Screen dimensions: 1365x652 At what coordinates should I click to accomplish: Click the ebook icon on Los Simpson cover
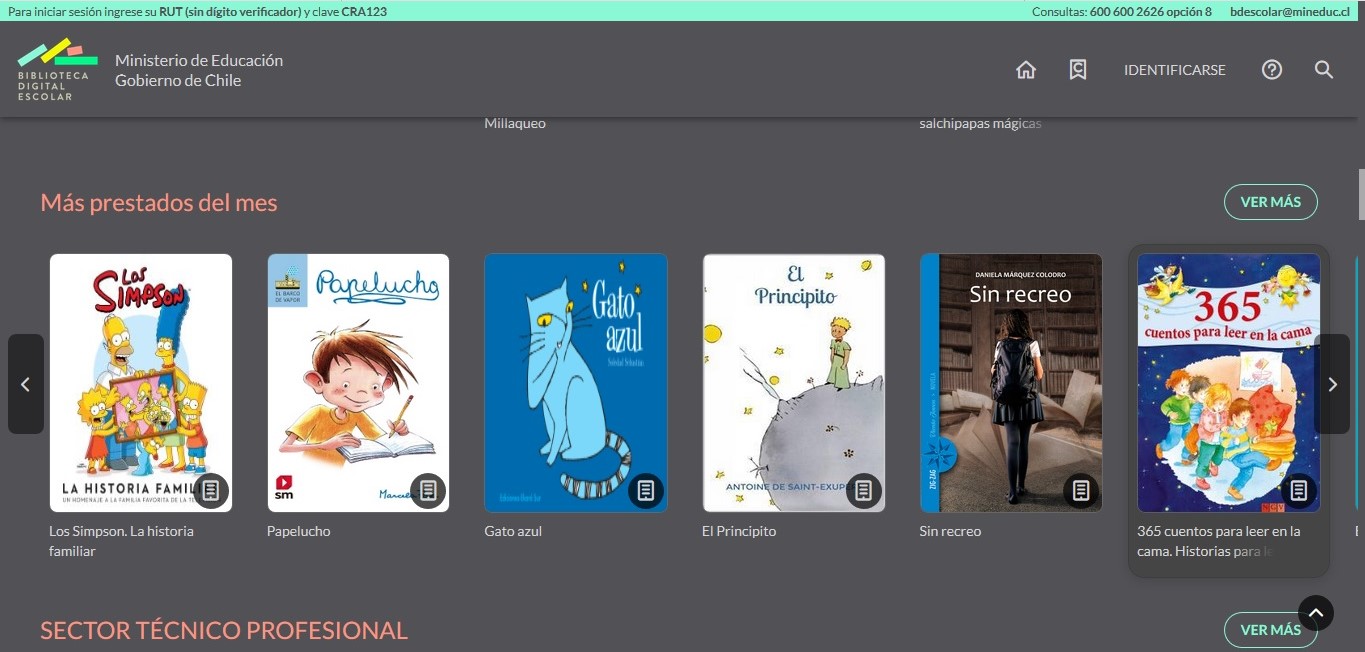[211, 490]
